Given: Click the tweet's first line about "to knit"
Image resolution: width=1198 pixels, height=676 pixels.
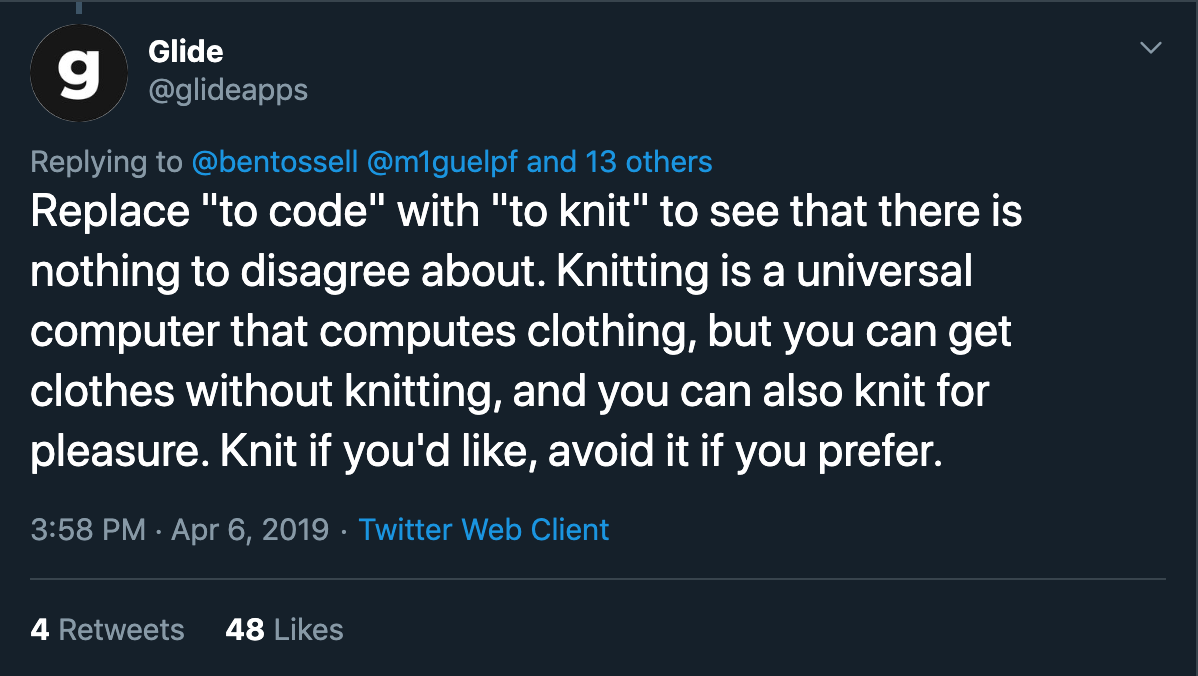Looking at the screenshot, I should pyautogui.click(x=525, y=214).
